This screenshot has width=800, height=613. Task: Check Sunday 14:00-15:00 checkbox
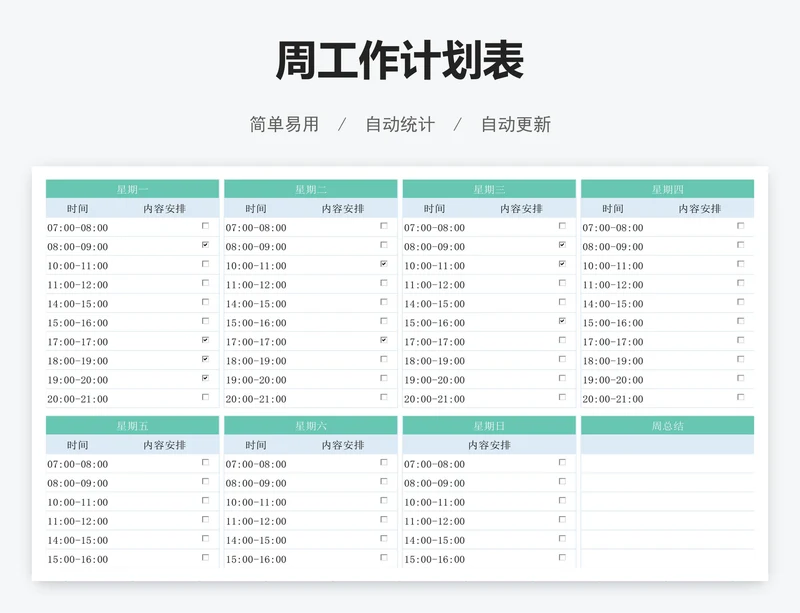coord(562,538)
